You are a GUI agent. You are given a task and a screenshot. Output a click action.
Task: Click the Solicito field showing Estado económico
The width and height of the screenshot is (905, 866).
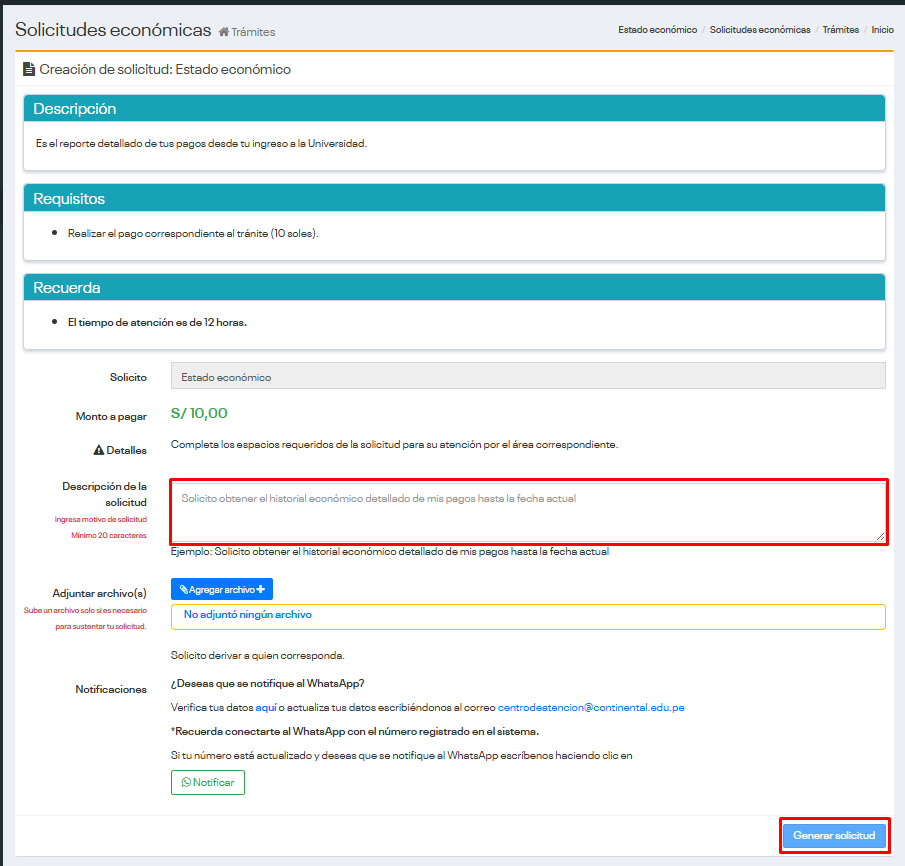(528, 377)
